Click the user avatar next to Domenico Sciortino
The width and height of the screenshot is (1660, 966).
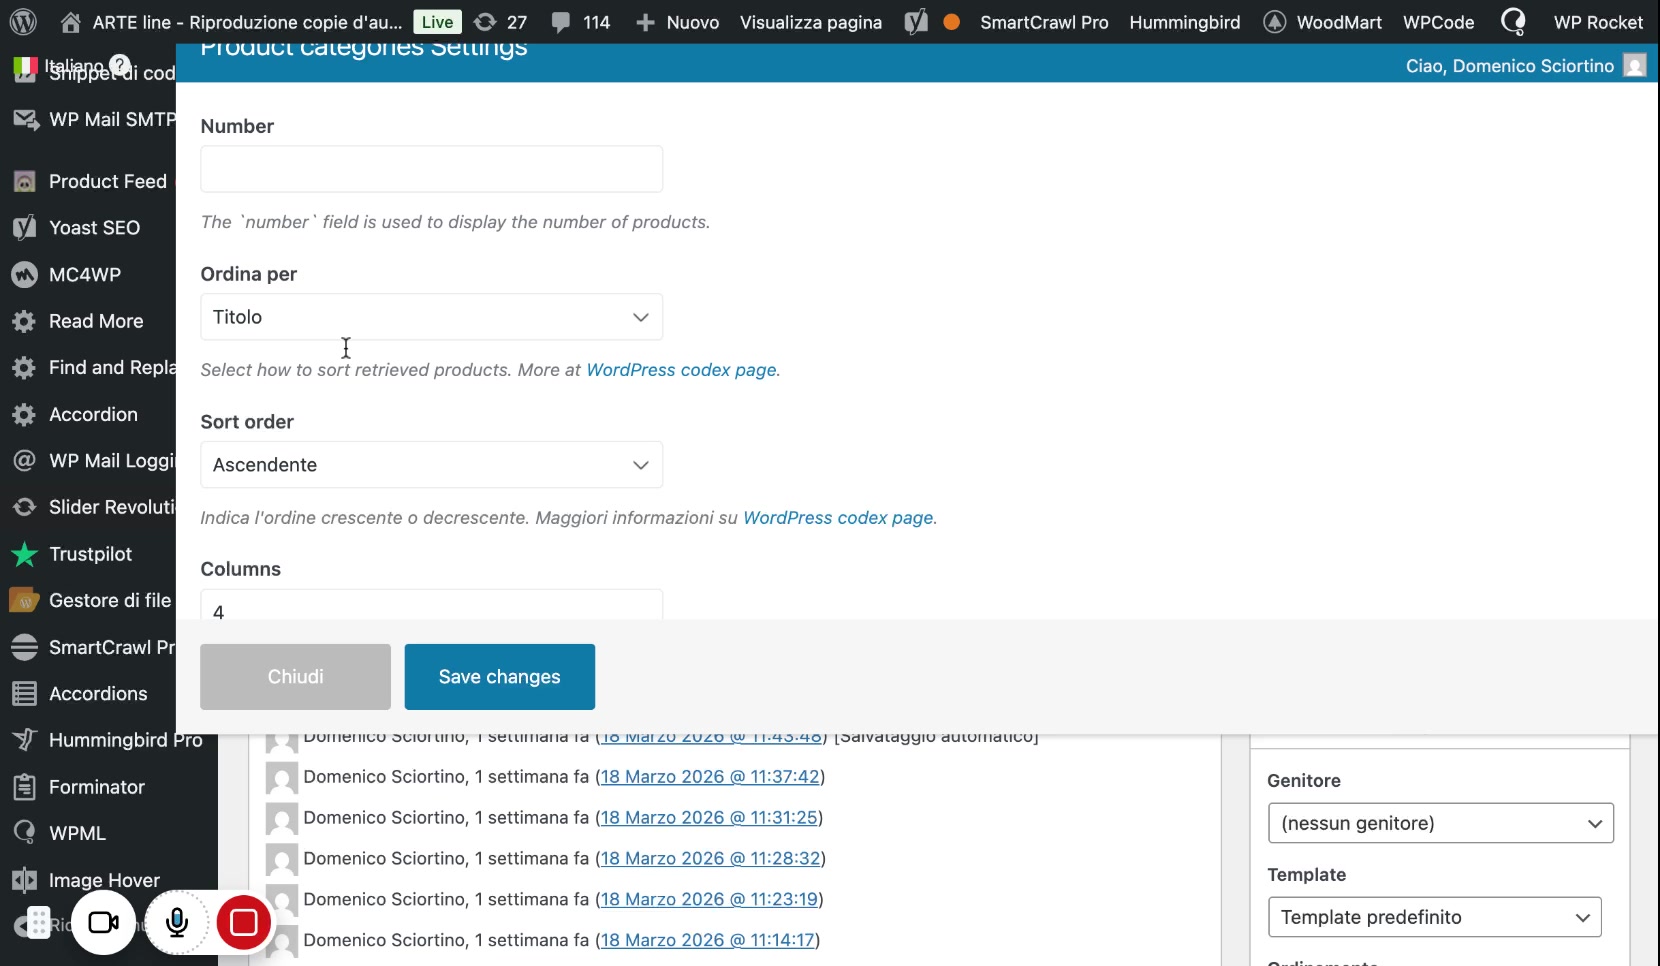click(1634, 66)
